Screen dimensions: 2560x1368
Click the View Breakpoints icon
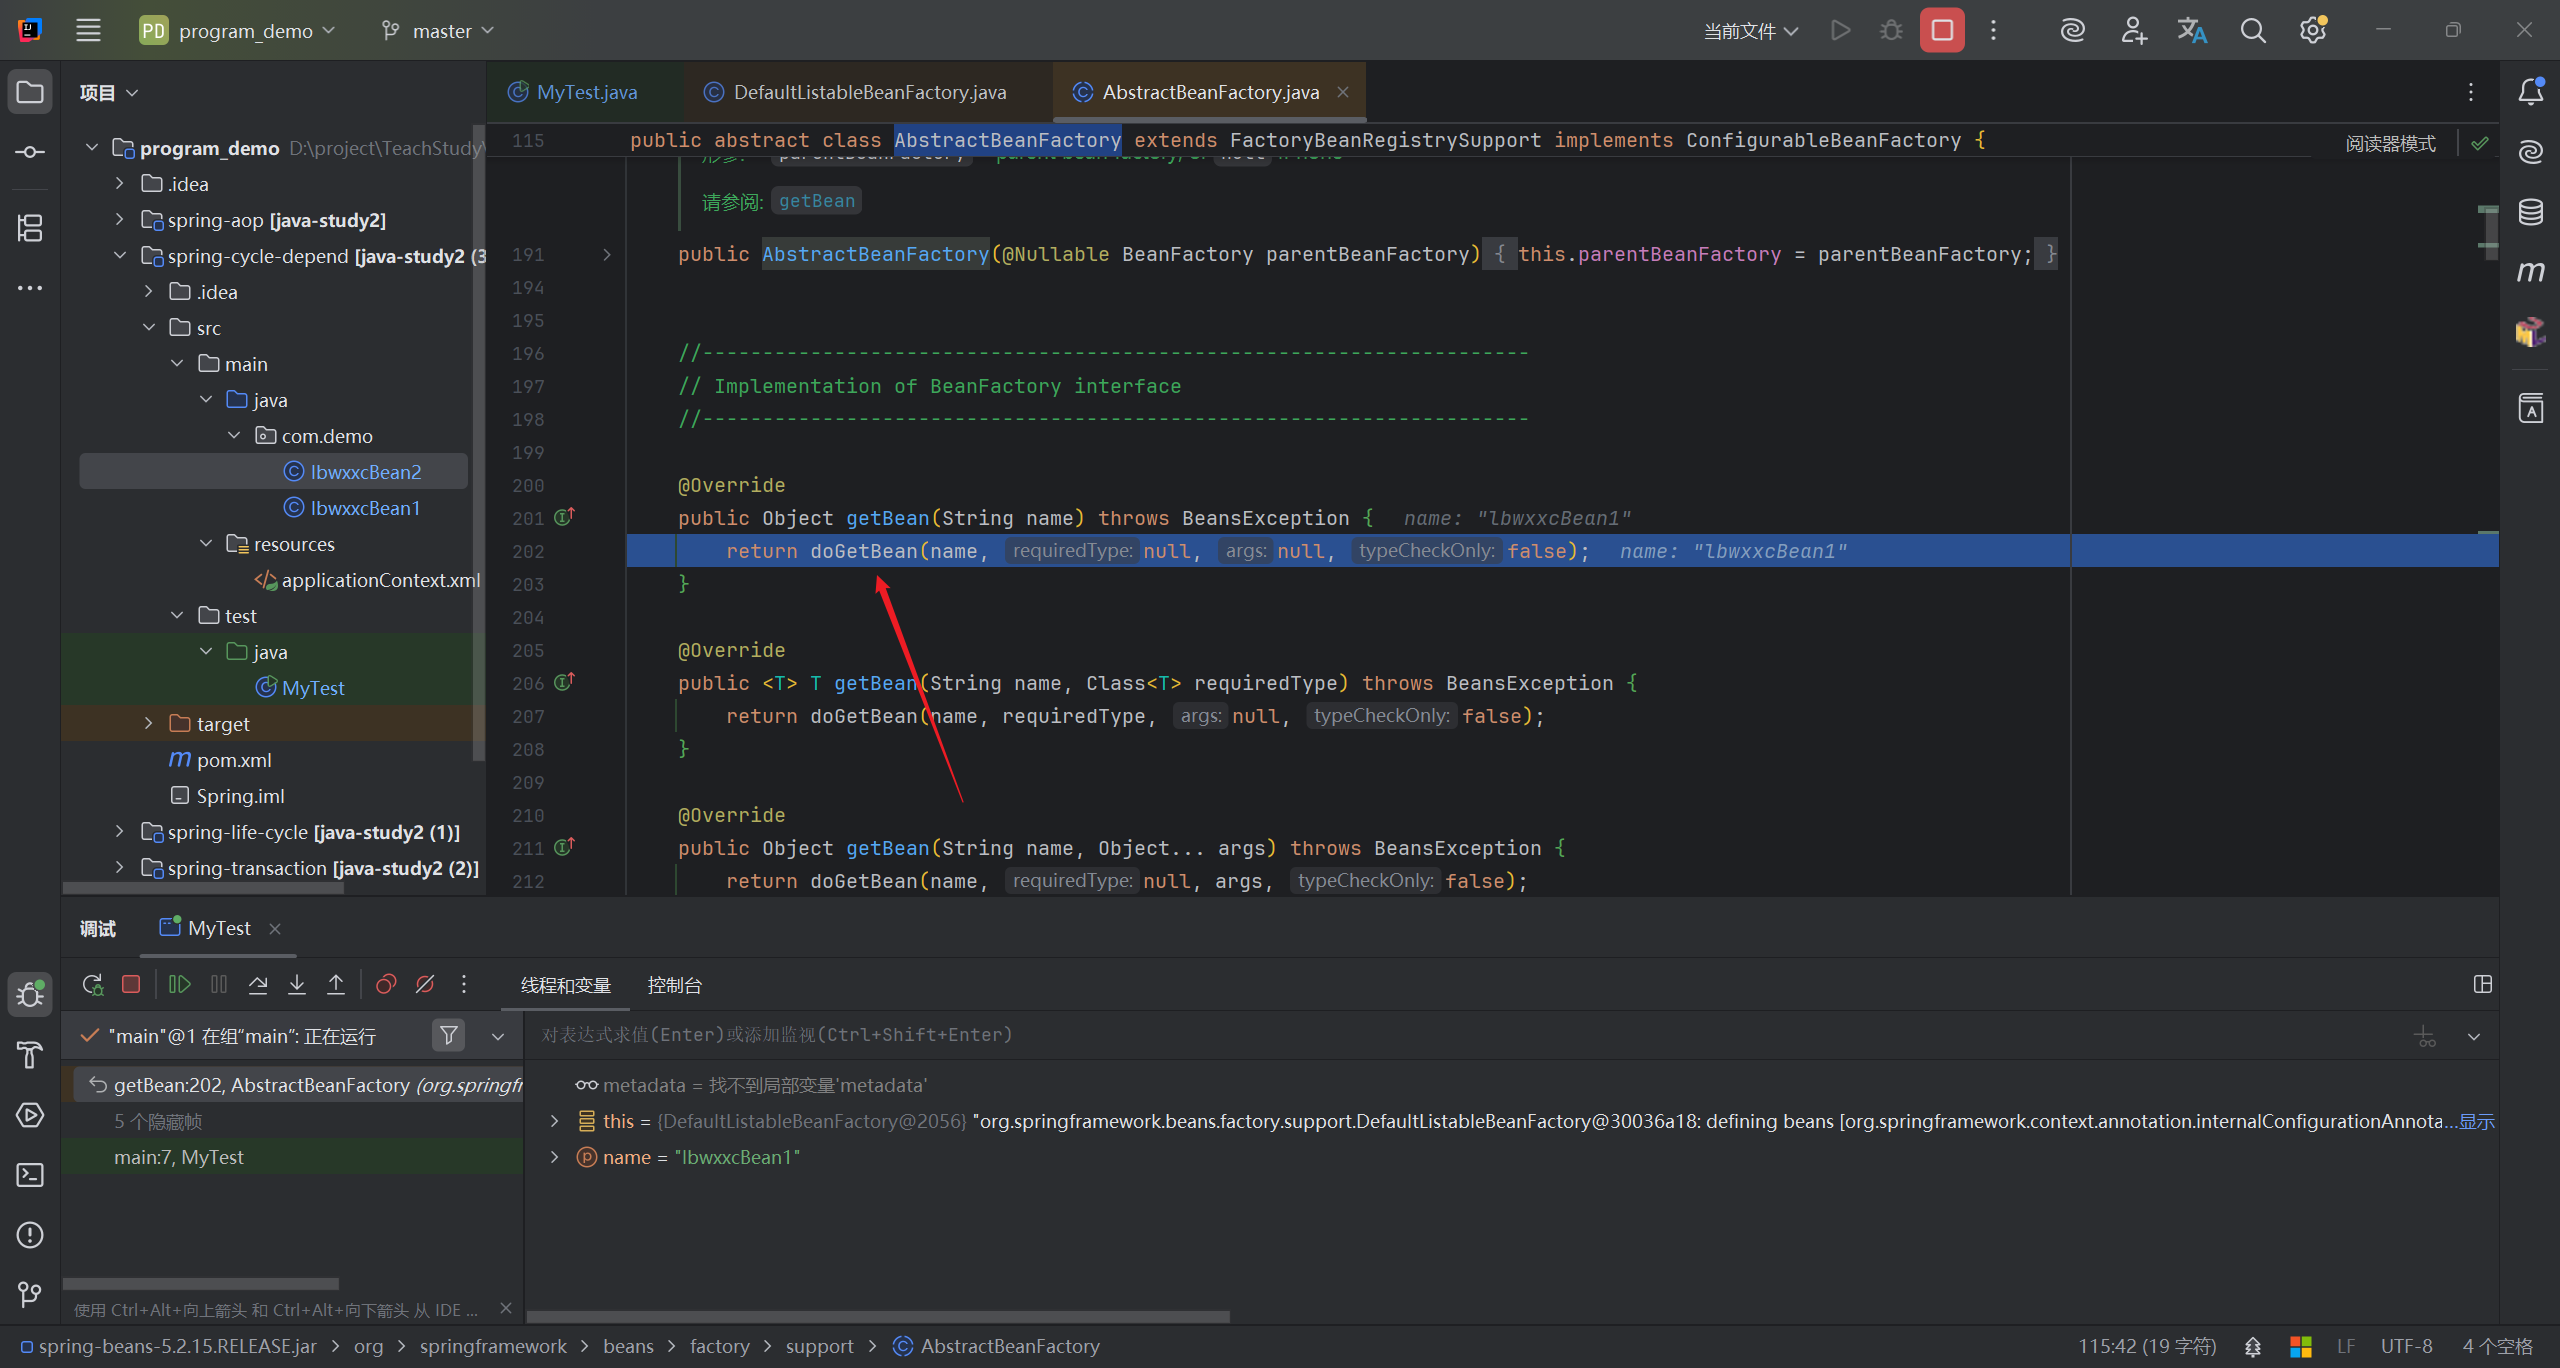tap(386, 985)
